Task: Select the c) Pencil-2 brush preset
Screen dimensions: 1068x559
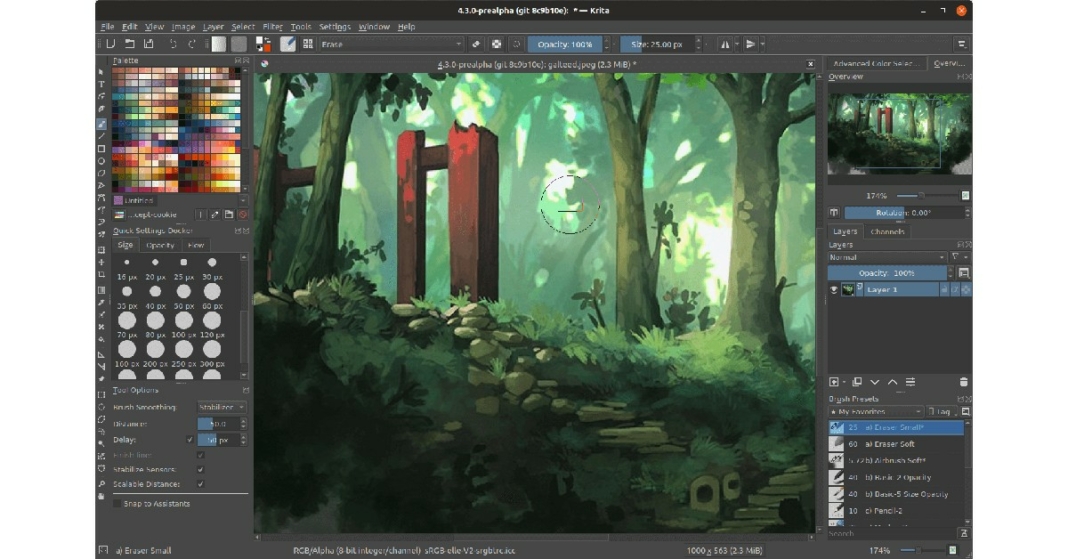Action: pos(896,511)
